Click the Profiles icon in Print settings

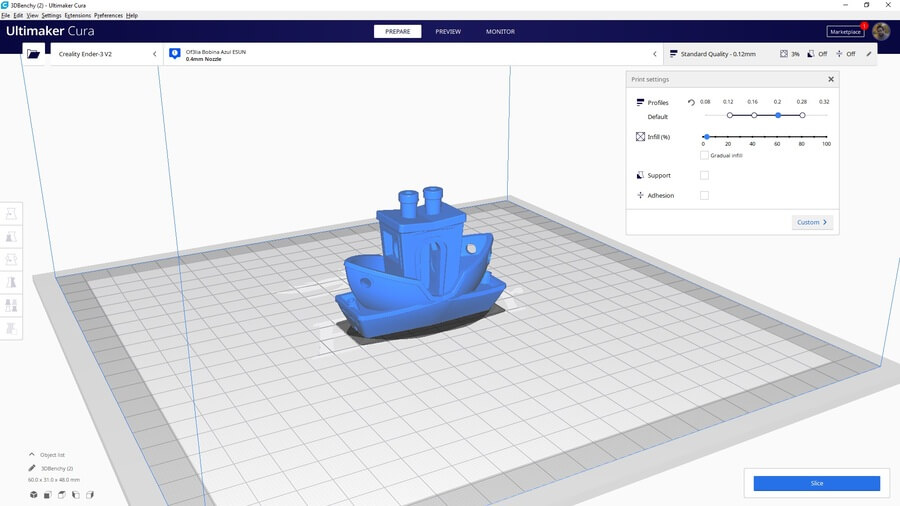(640, 102)
